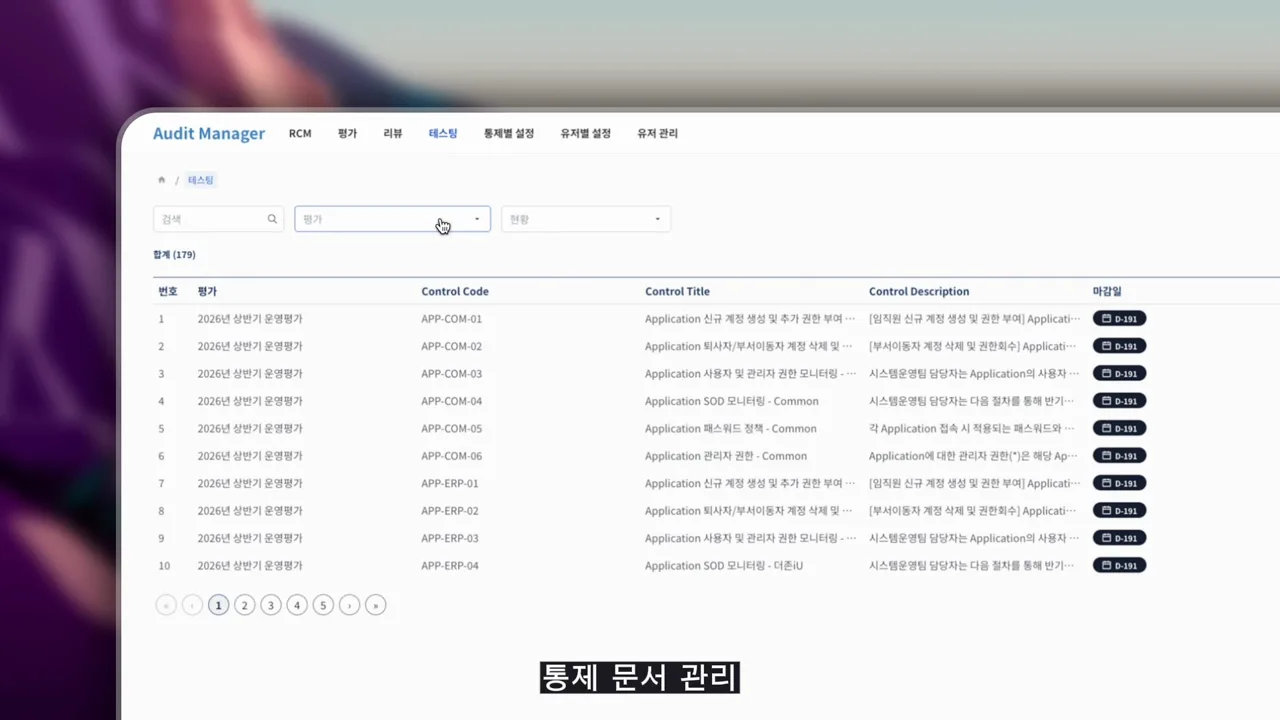This screenshot has width=1280, height=720.
Task: Click the 검색 search input field
Action: [x=218, y=219]
